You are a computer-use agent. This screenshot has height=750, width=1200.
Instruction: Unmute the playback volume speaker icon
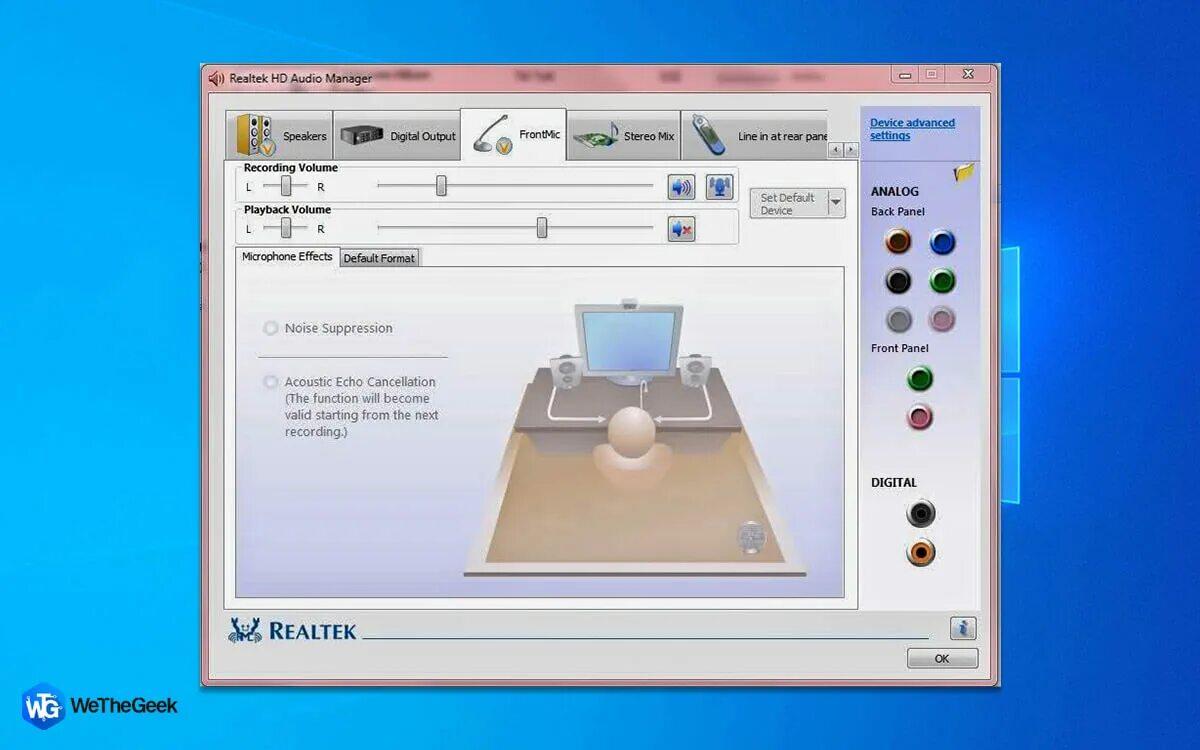pos(681,229)
